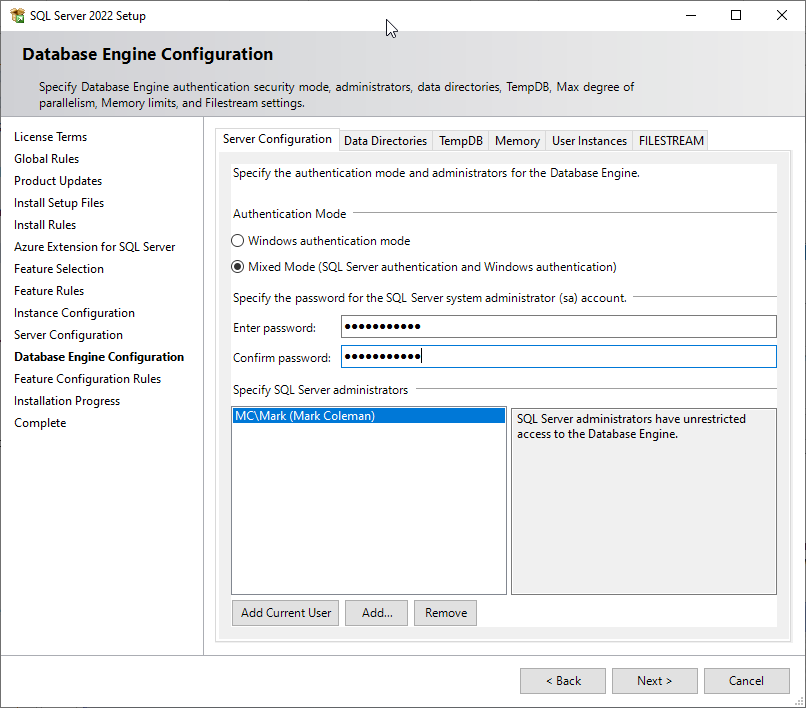Select the Server Configuration tab
Viewport: 806px width, 708px height.
(x=277, y=140)
